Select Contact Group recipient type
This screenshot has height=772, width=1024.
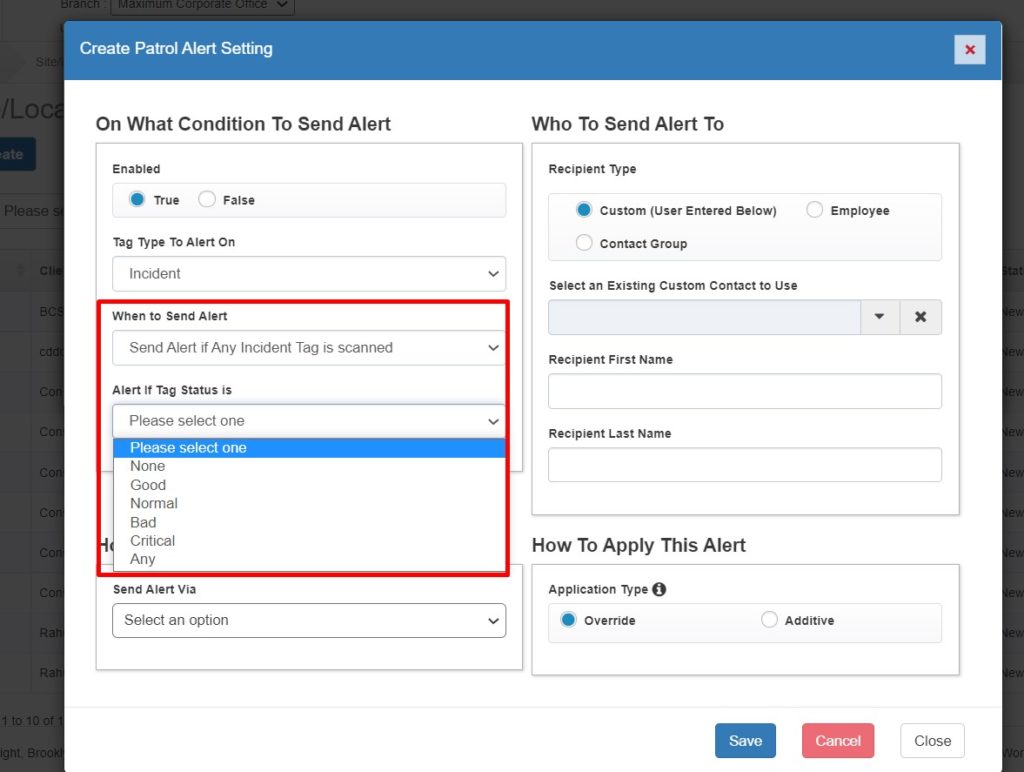[584, 243]
